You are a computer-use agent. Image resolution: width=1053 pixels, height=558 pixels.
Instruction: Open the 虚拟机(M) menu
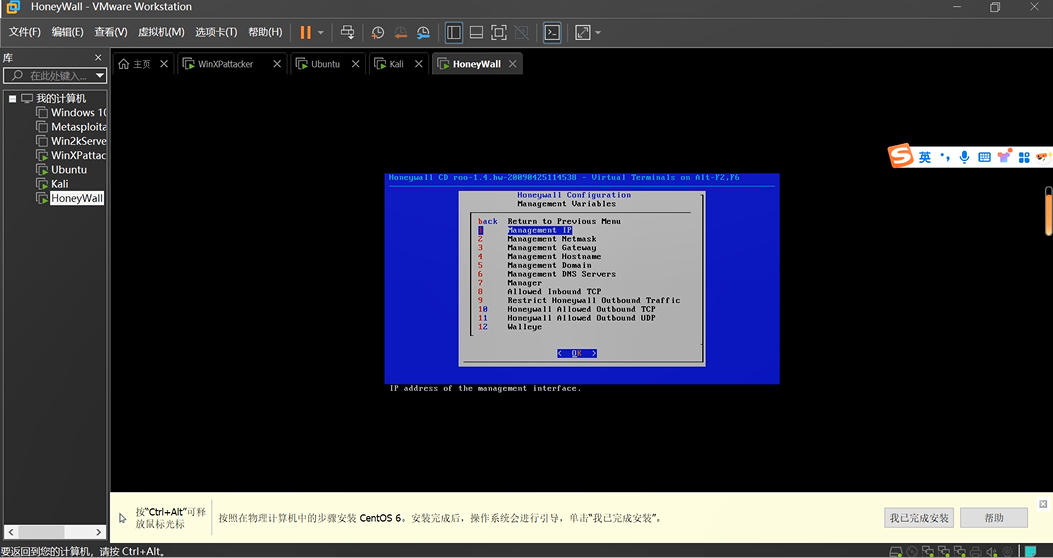tap(161, 32)
